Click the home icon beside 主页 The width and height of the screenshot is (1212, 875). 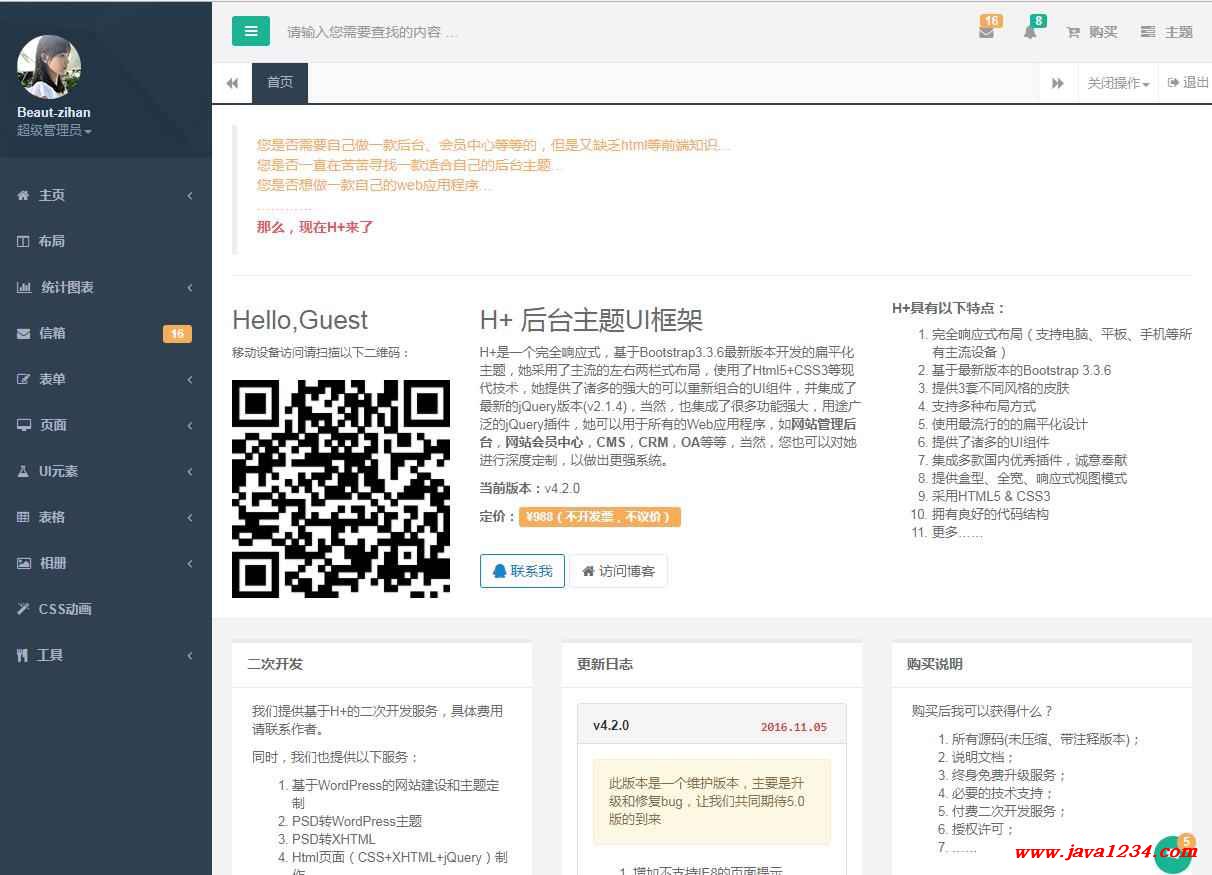point(23,195)
